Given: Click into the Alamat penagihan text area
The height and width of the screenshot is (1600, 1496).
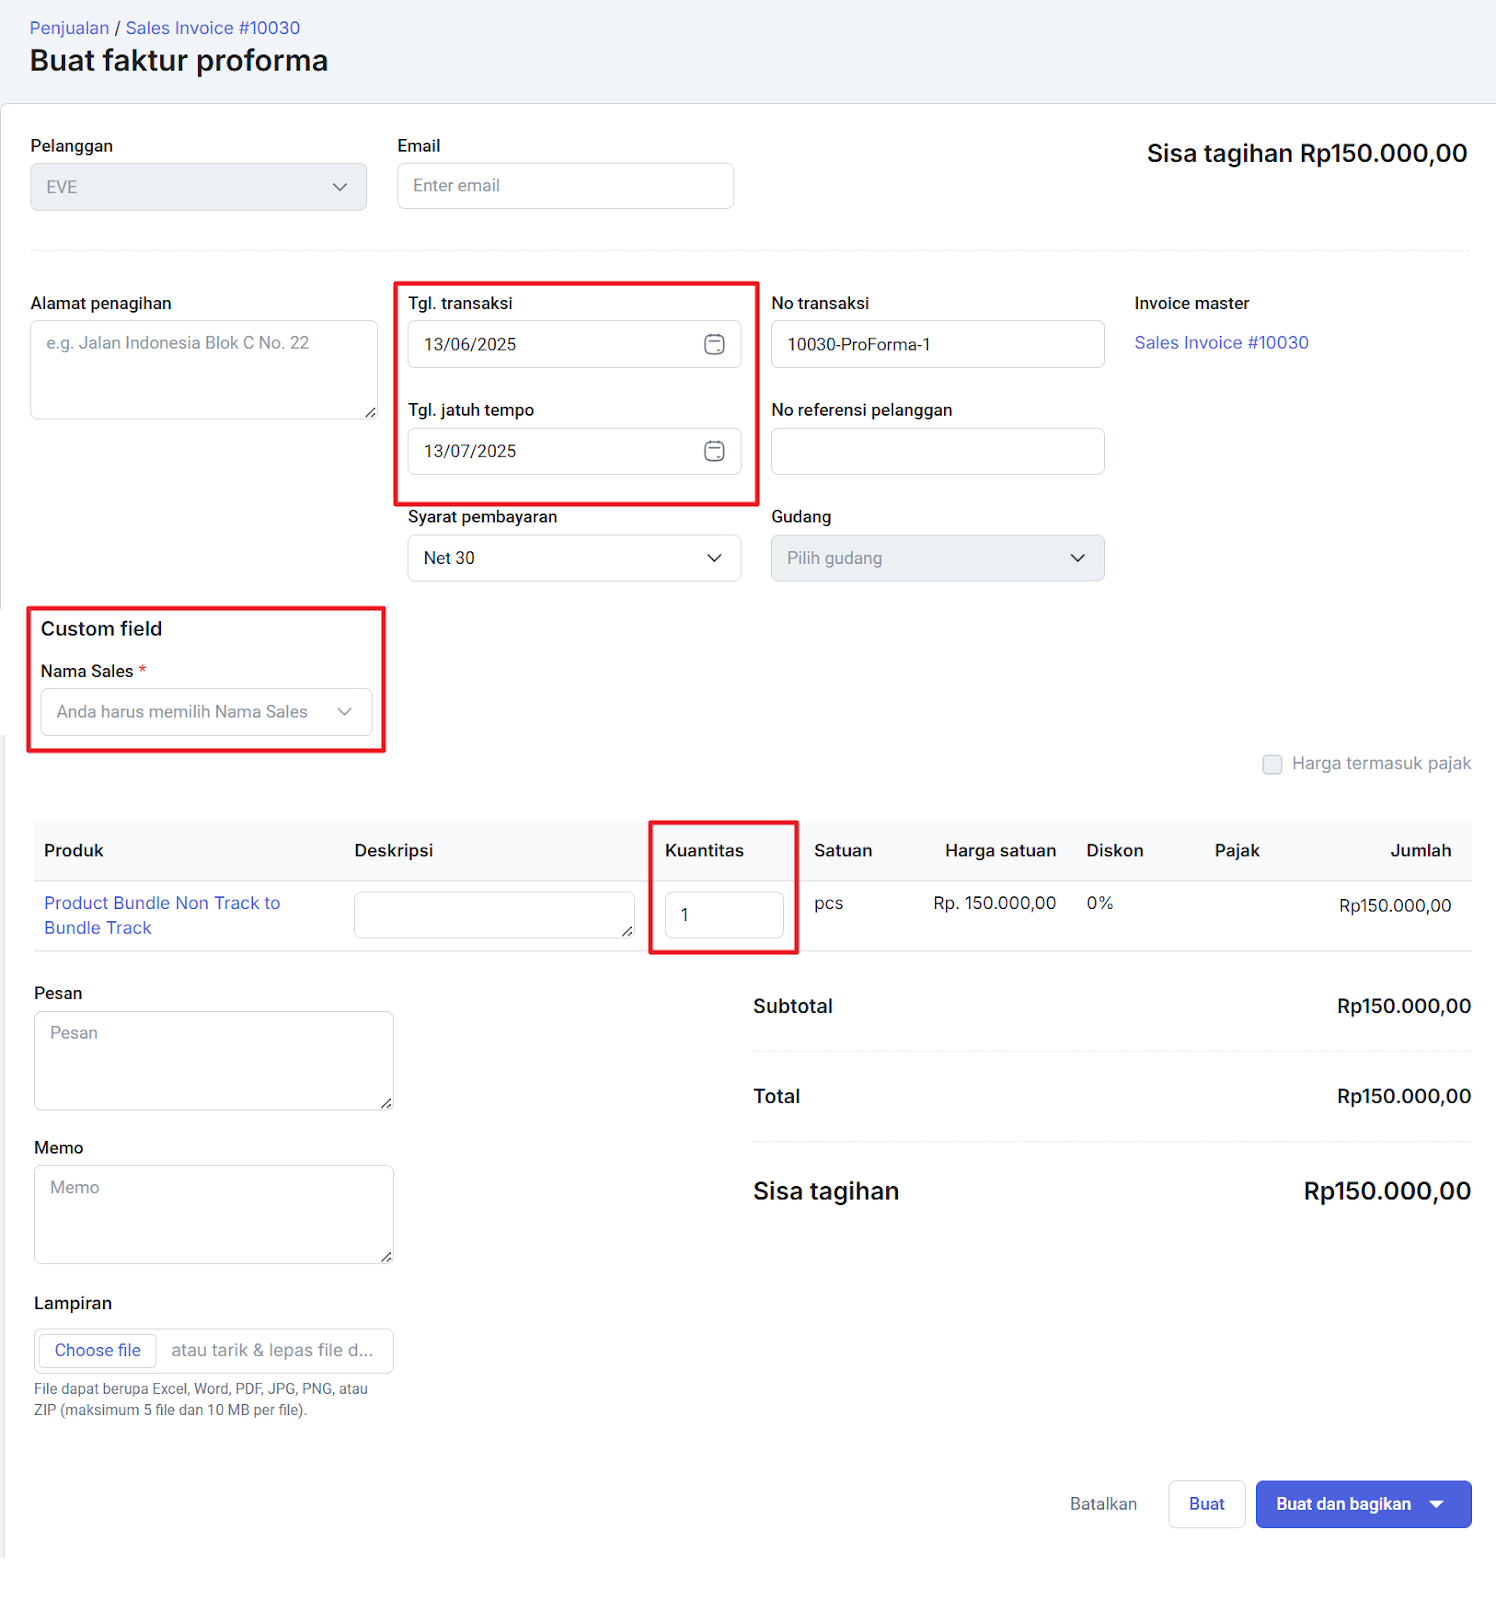Looking at the screenshot, I should pyautogui.click(x=203, y=370).
